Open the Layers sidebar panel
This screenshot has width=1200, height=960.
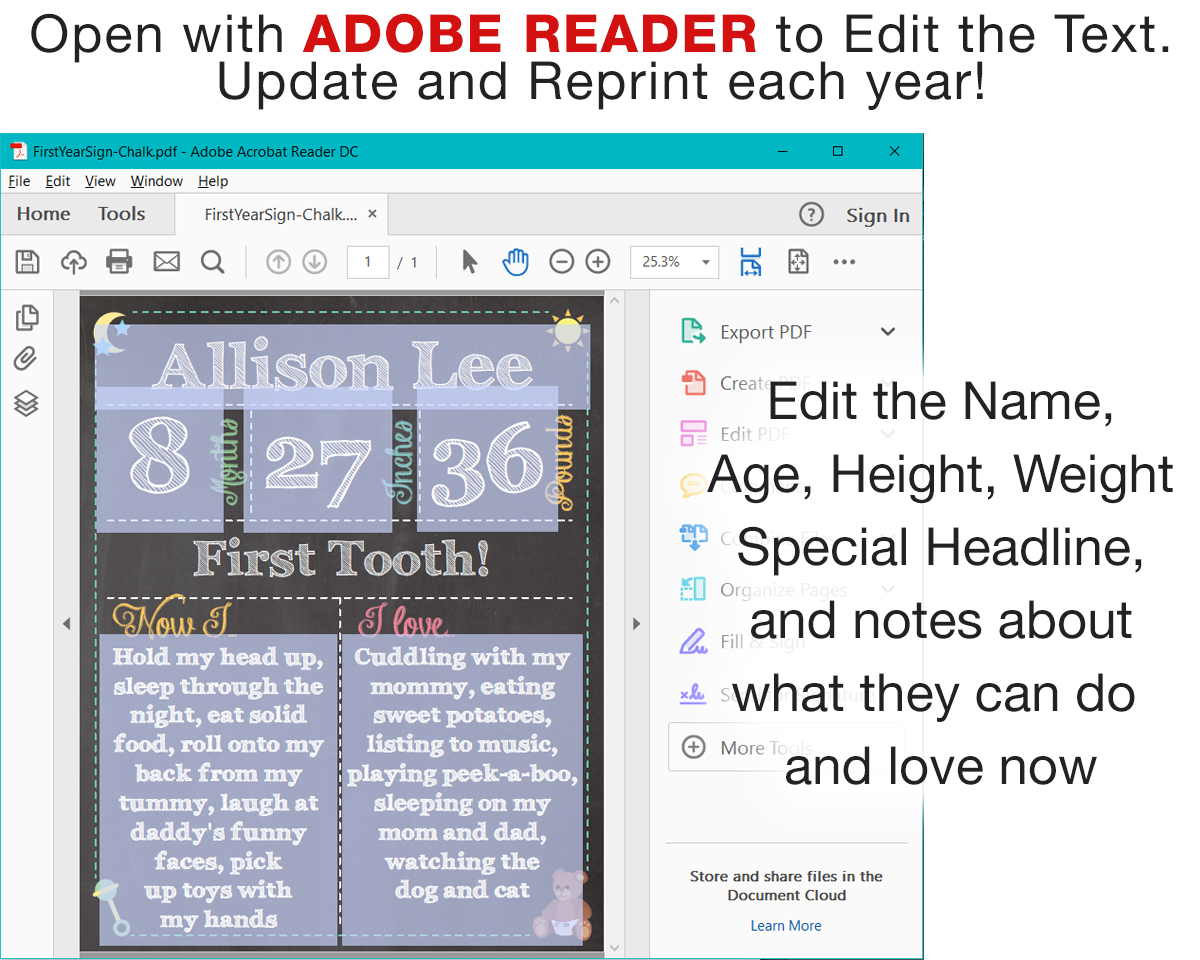(27, 403)
